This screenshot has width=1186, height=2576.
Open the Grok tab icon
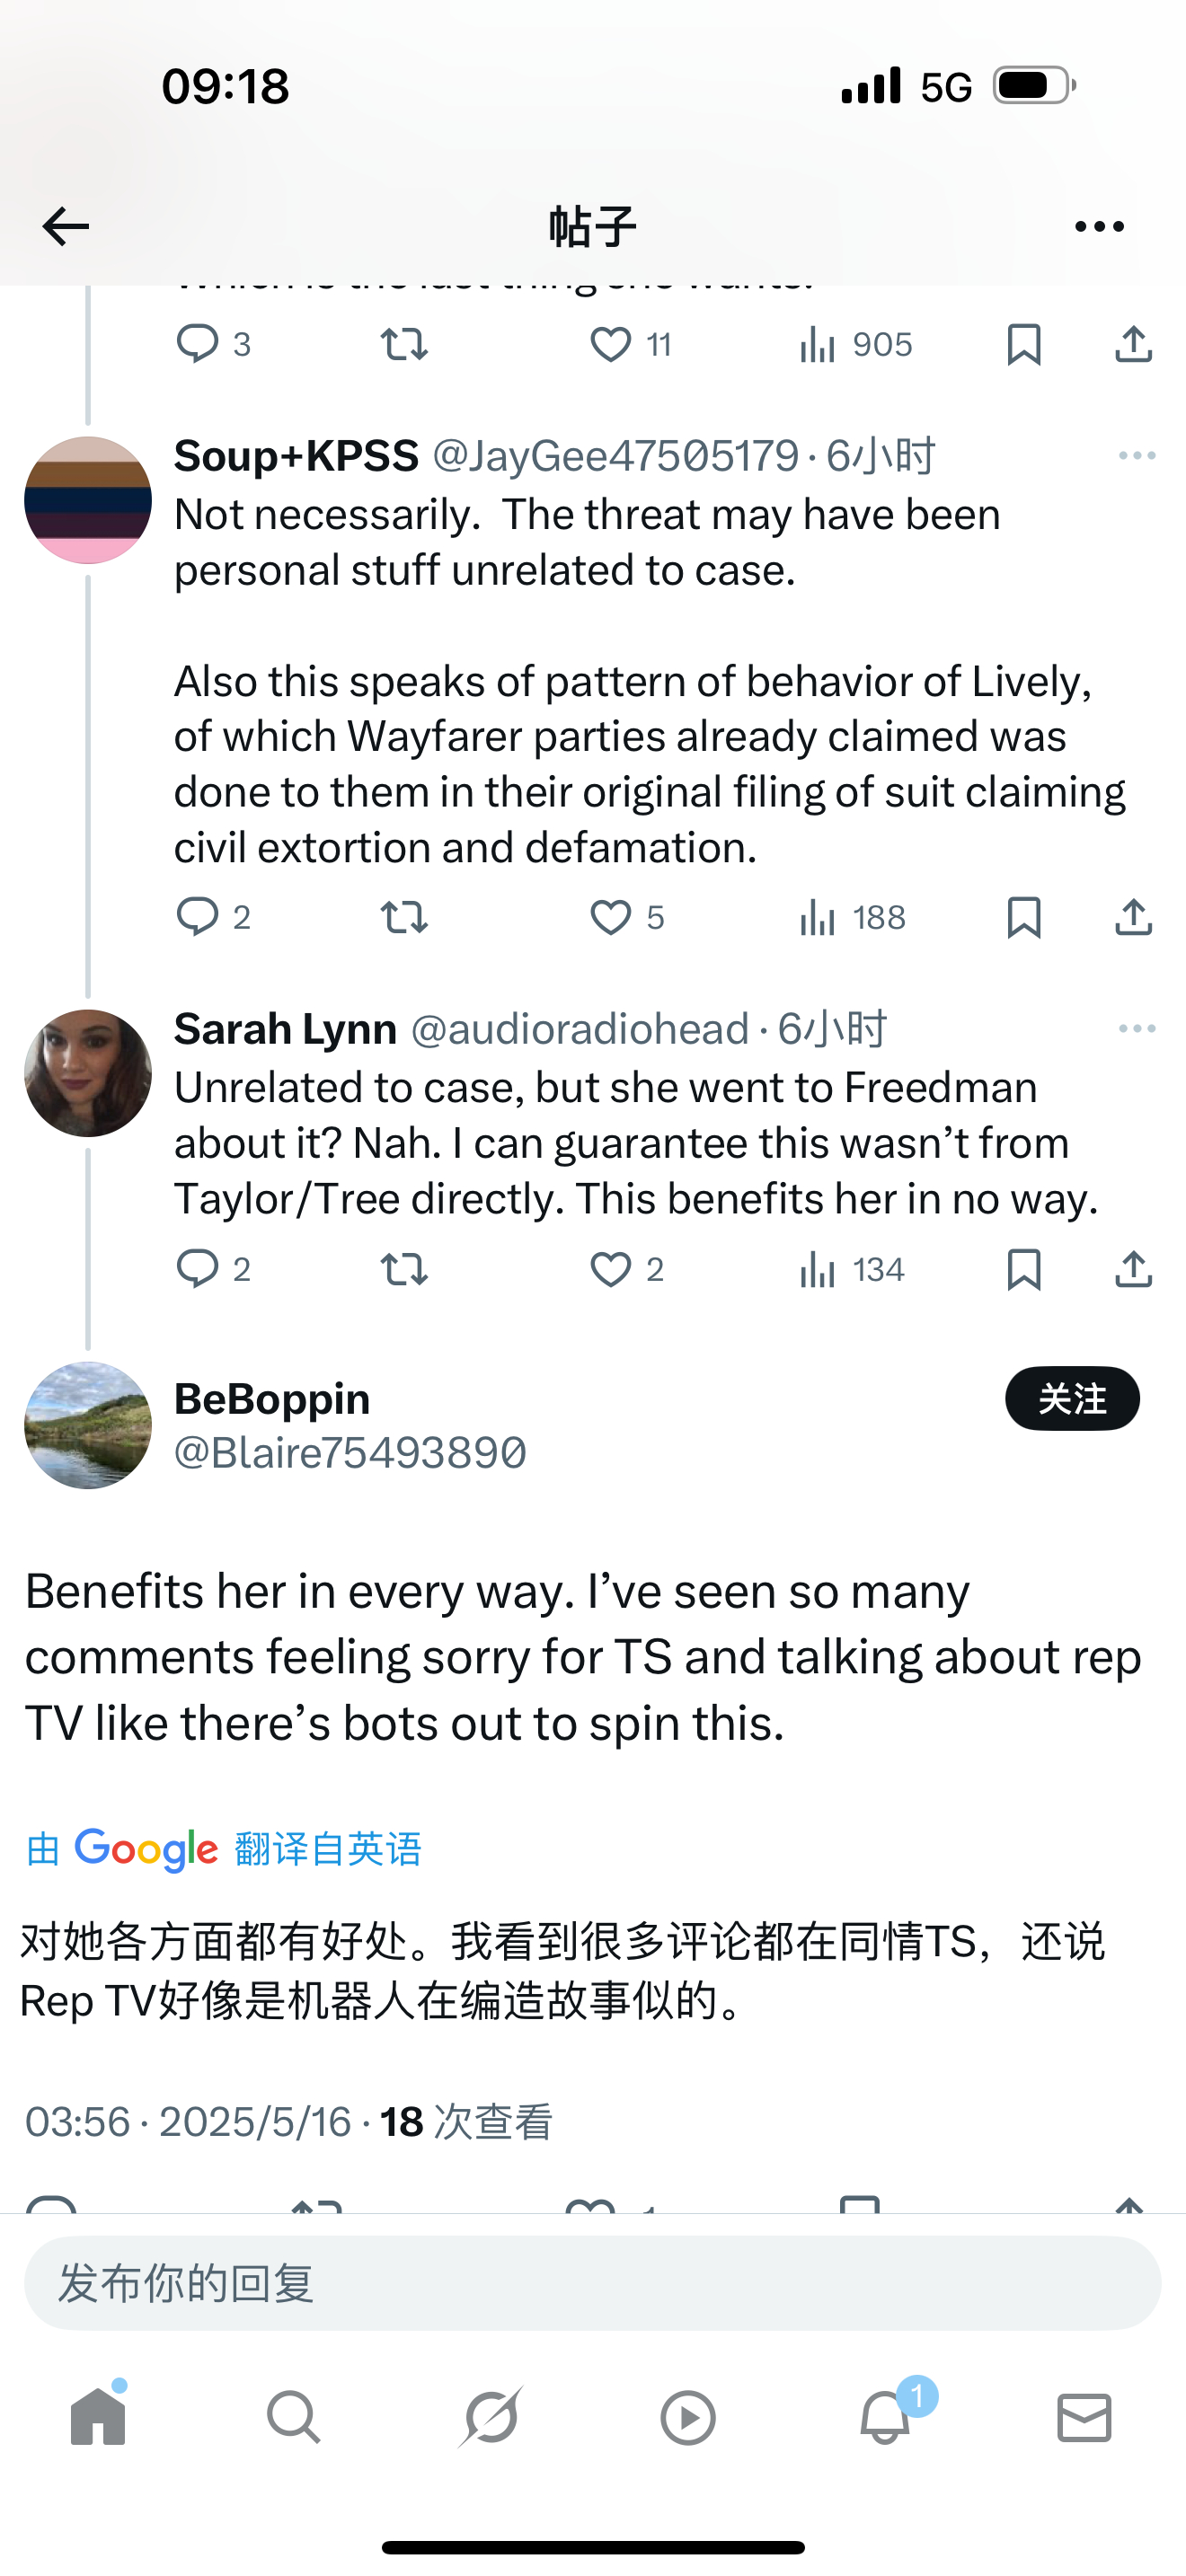pyautogui.click(x=491, y=2419)
